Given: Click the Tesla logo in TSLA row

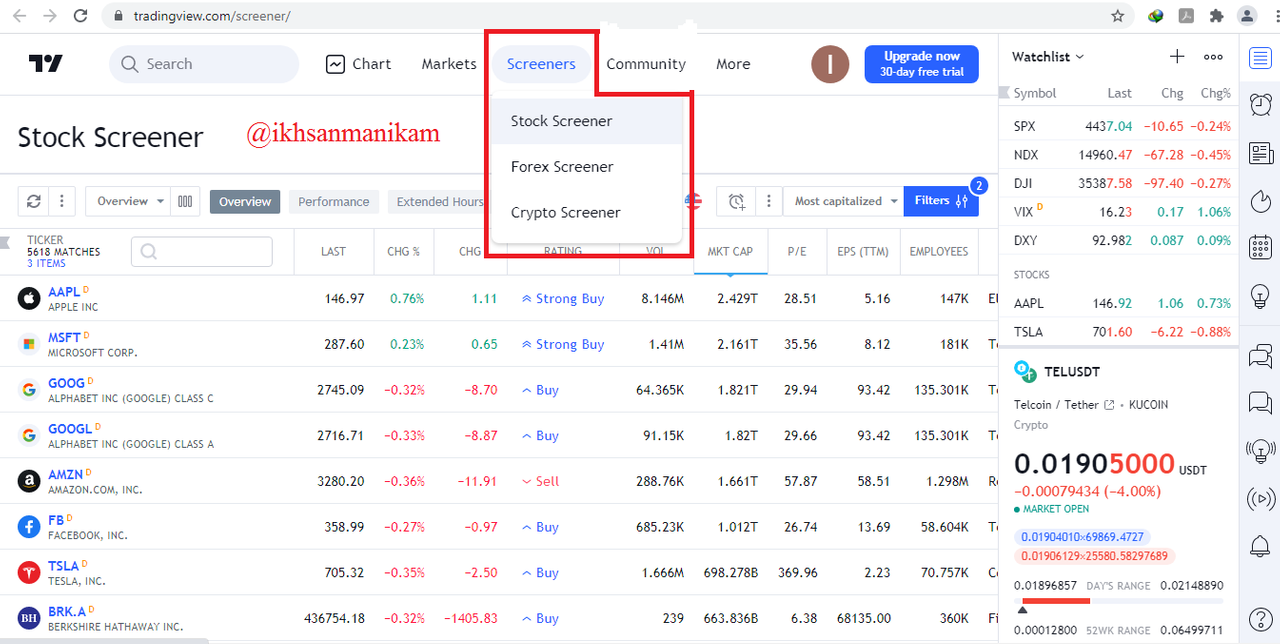Looking at the screenshot, I should pos(30,572).
